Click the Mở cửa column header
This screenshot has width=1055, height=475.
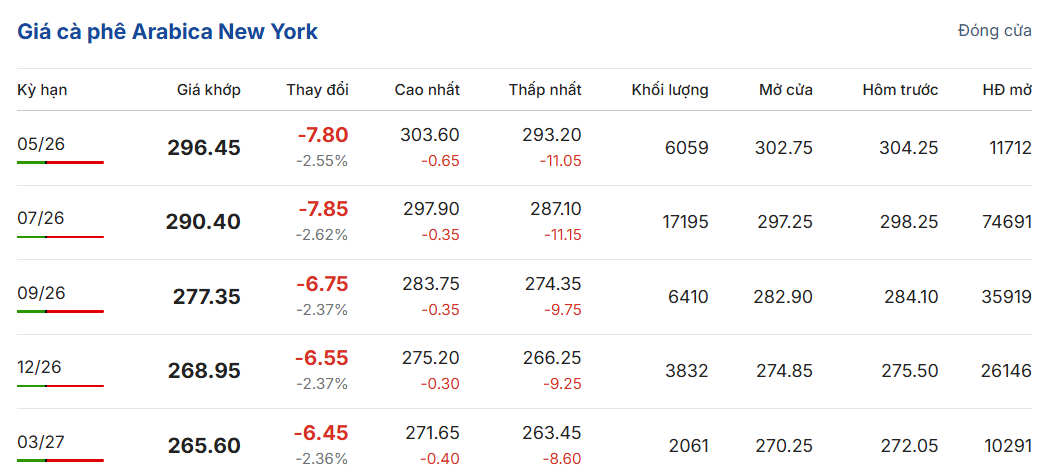coord(785,90)
